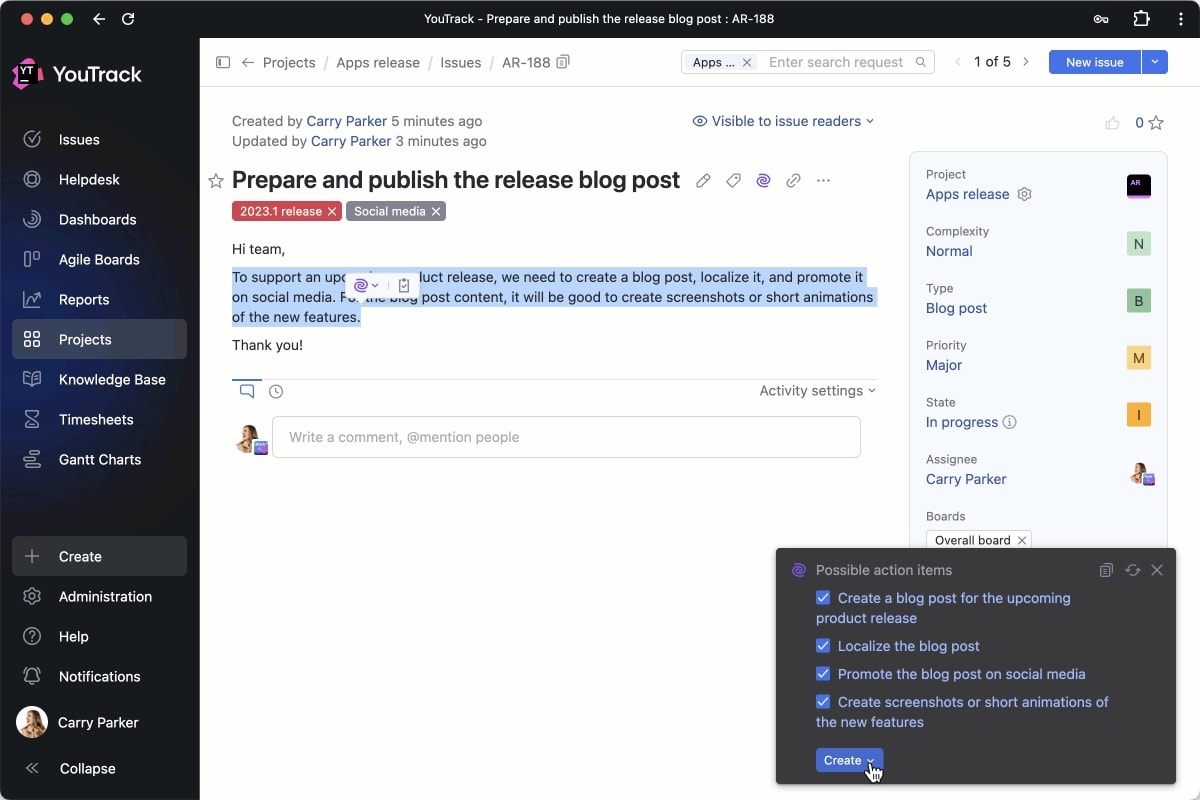Uncheck 'Localize the blog post' checkbox
Screen dimensions: 1200x800
823,646
